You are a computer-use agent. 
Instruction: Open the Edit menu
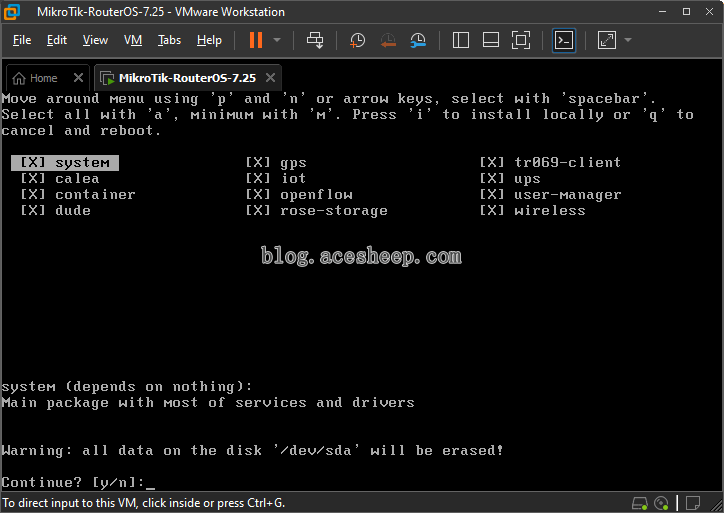[x=57, y=40]
